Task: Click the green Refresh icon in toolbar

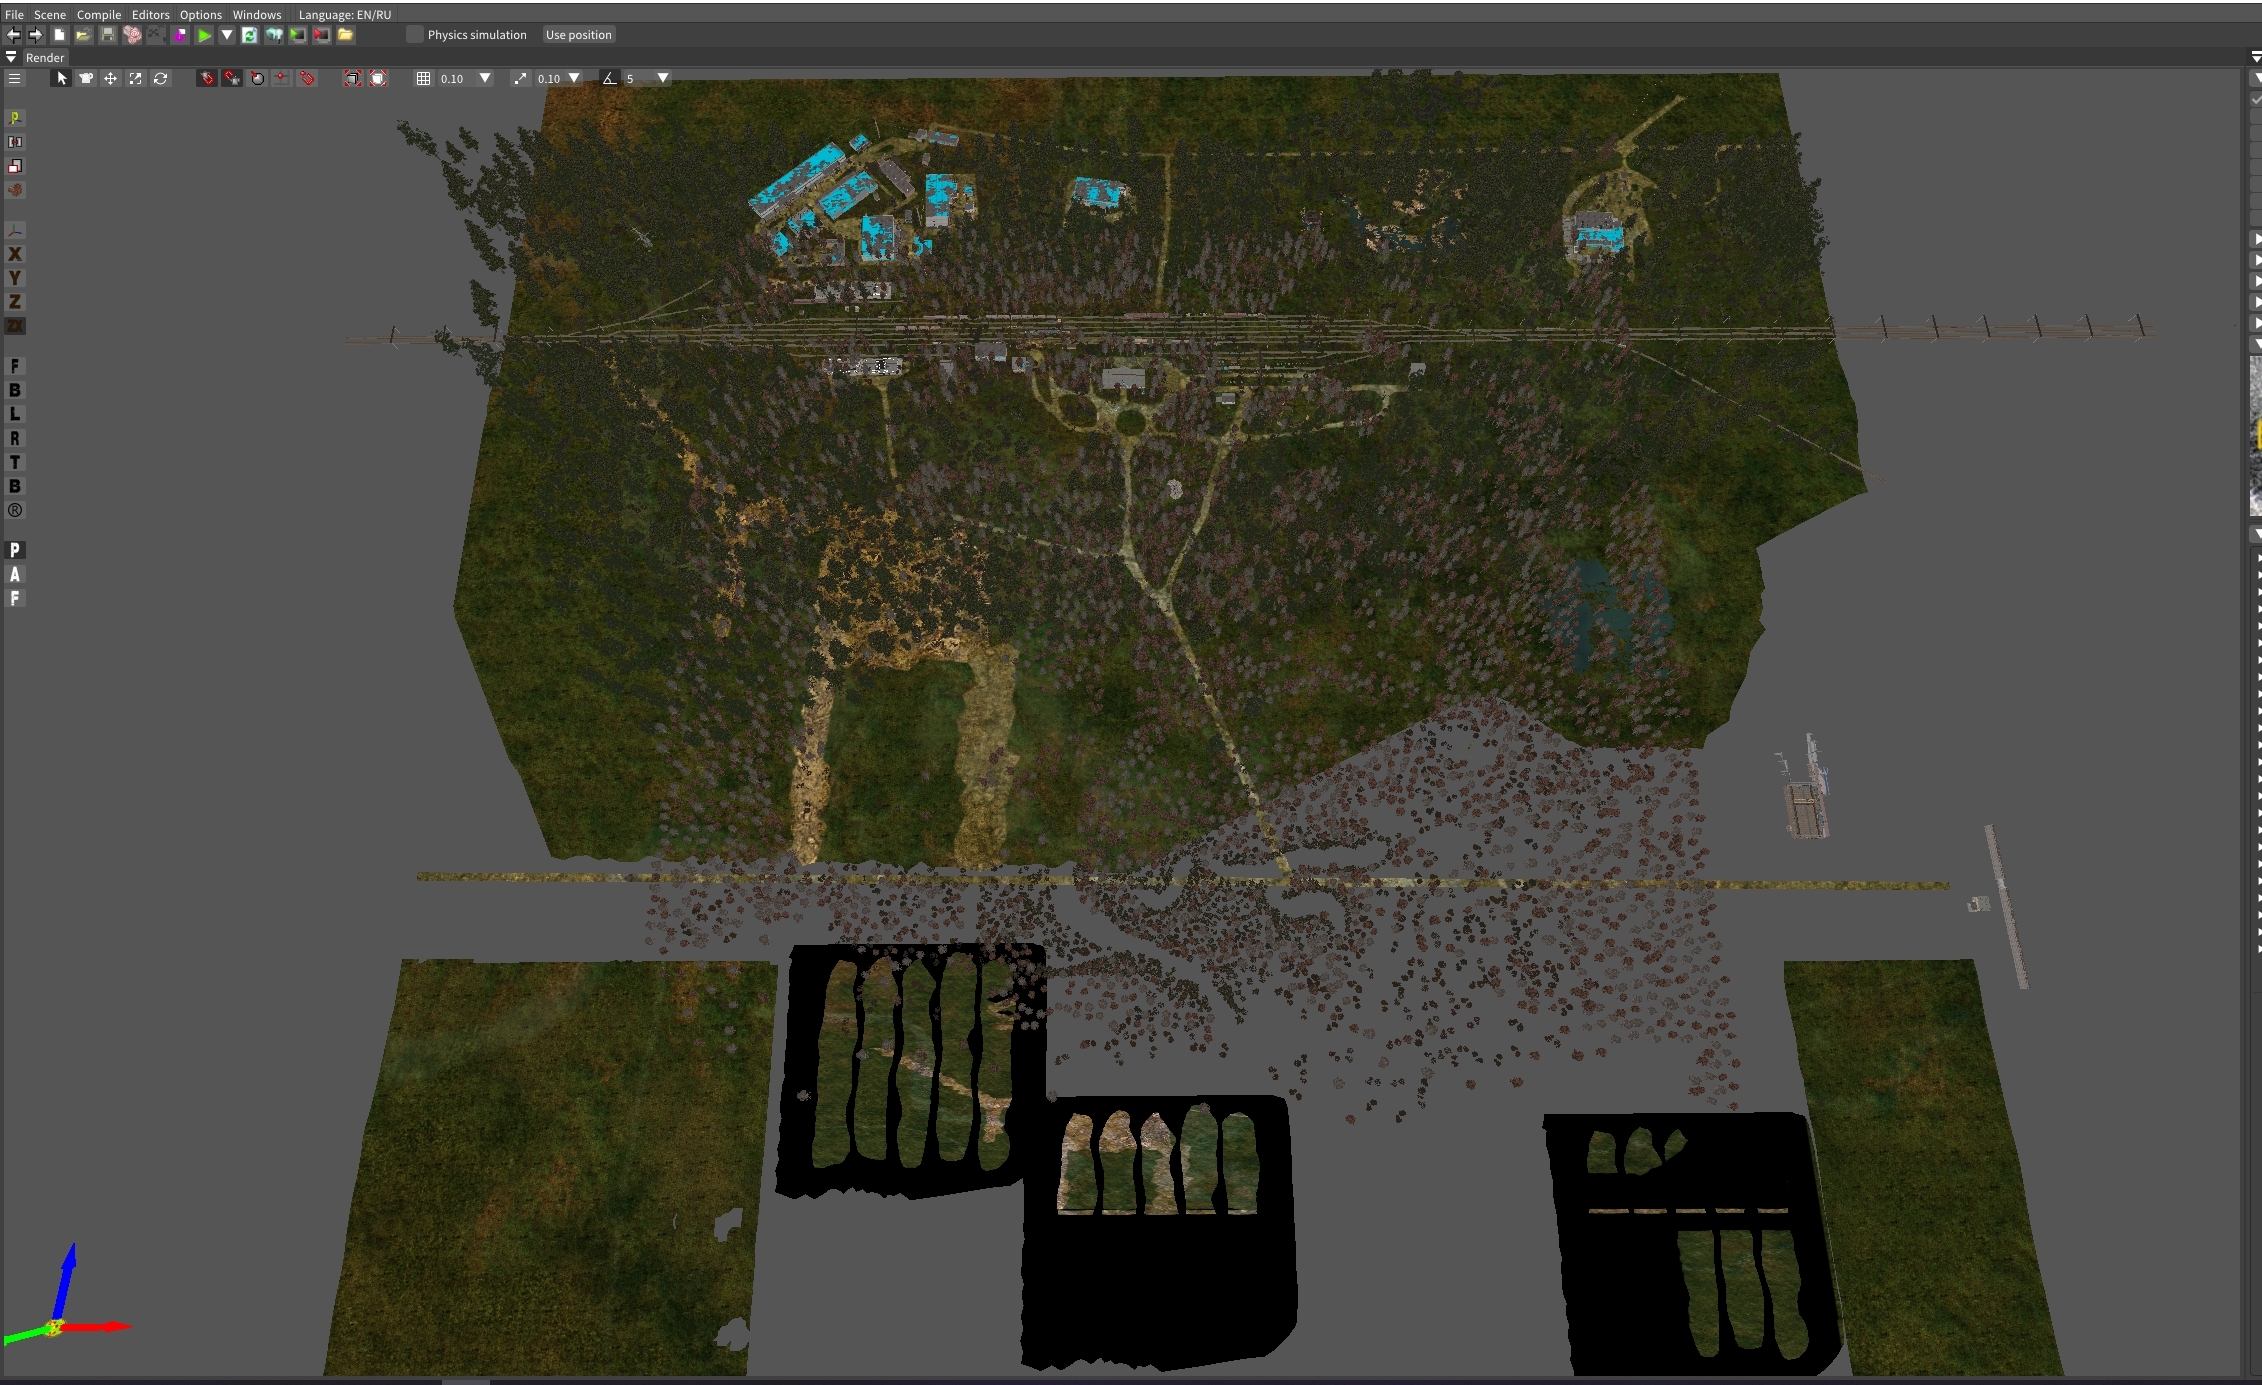Action: 250,35
